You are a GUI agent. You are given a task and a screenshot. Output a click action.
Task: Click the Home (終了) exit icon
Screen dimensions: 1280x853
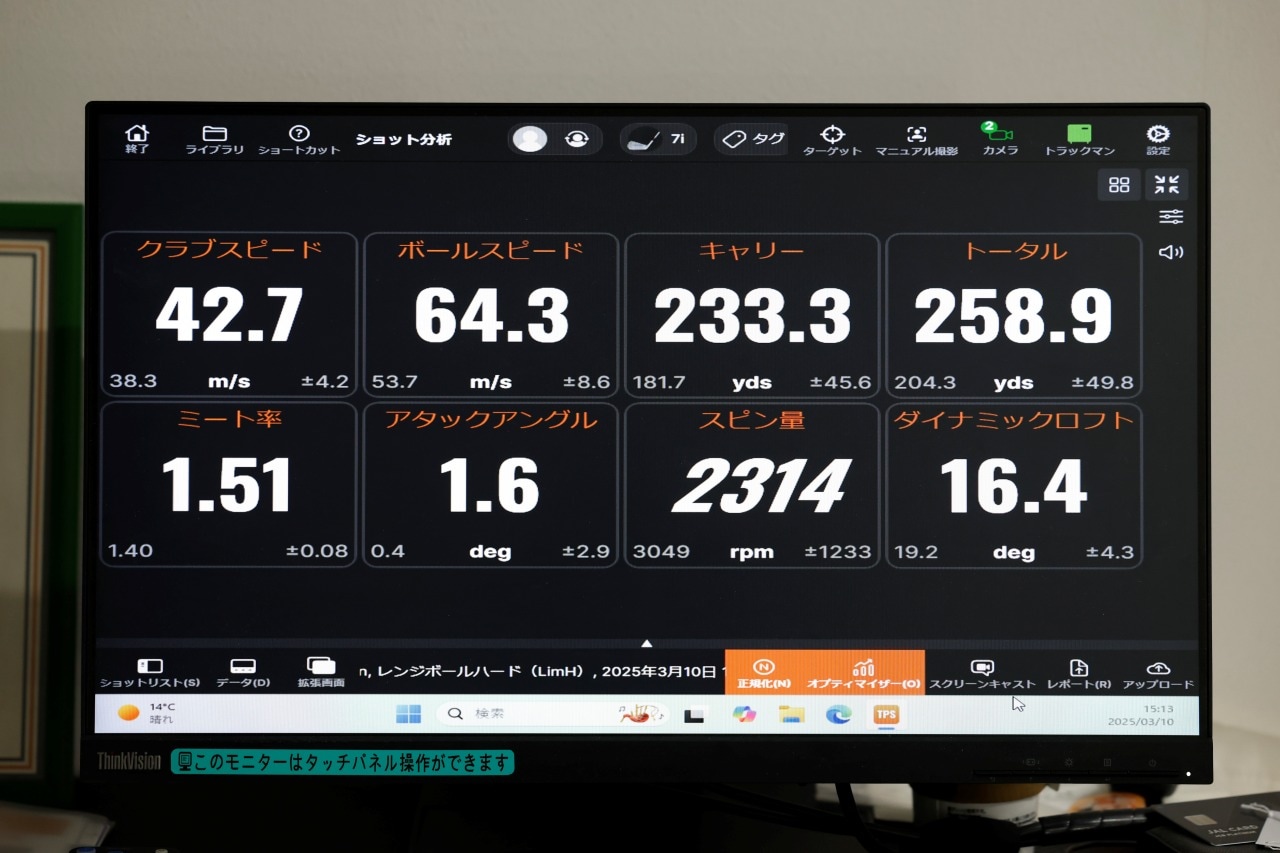point(137,138)
